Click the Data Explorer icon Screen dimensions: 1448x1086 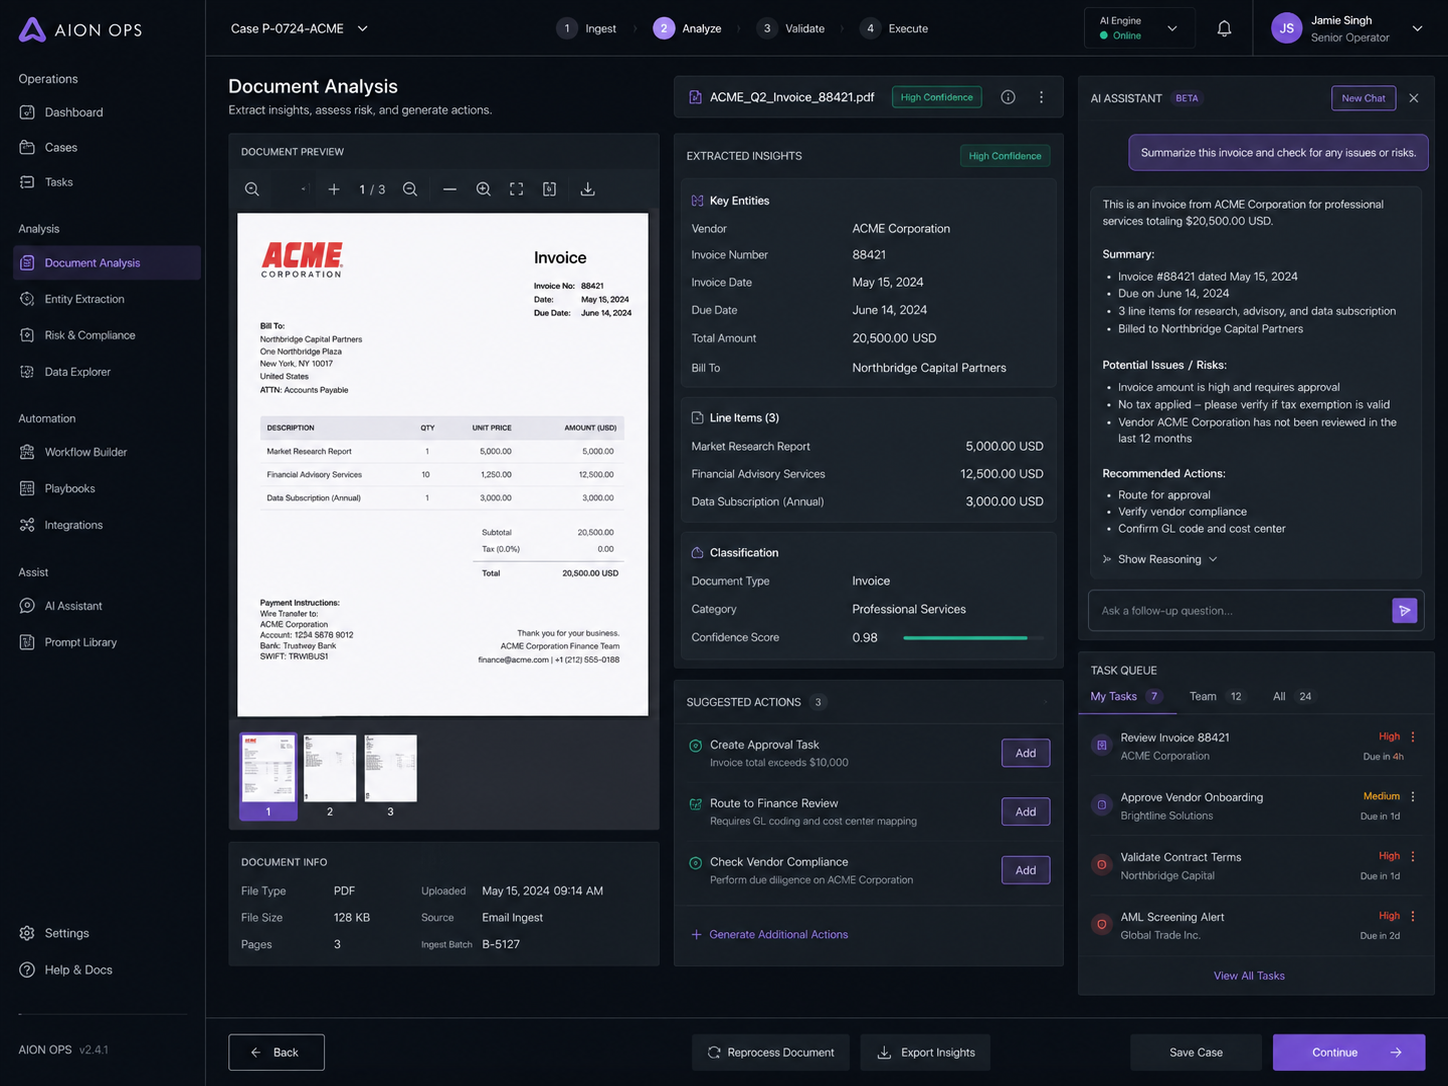[27, 372]
